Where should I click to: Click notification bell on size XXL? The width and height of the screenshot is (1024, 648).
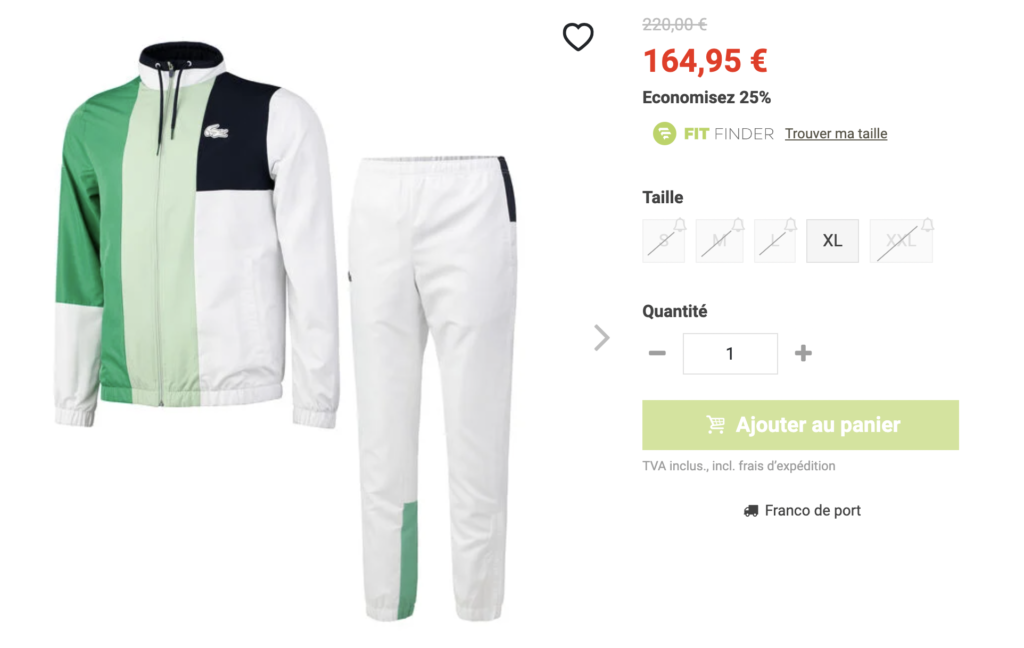[927, 225]
